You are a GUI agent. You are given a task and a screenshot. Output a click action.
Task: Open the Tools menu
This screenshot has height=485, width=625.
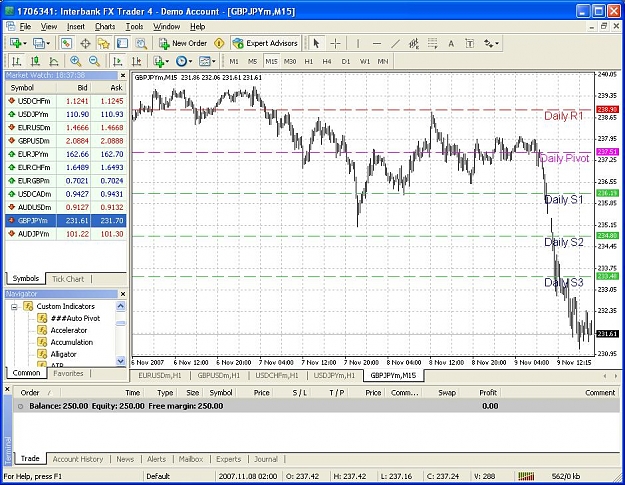[x=134, y=26]
